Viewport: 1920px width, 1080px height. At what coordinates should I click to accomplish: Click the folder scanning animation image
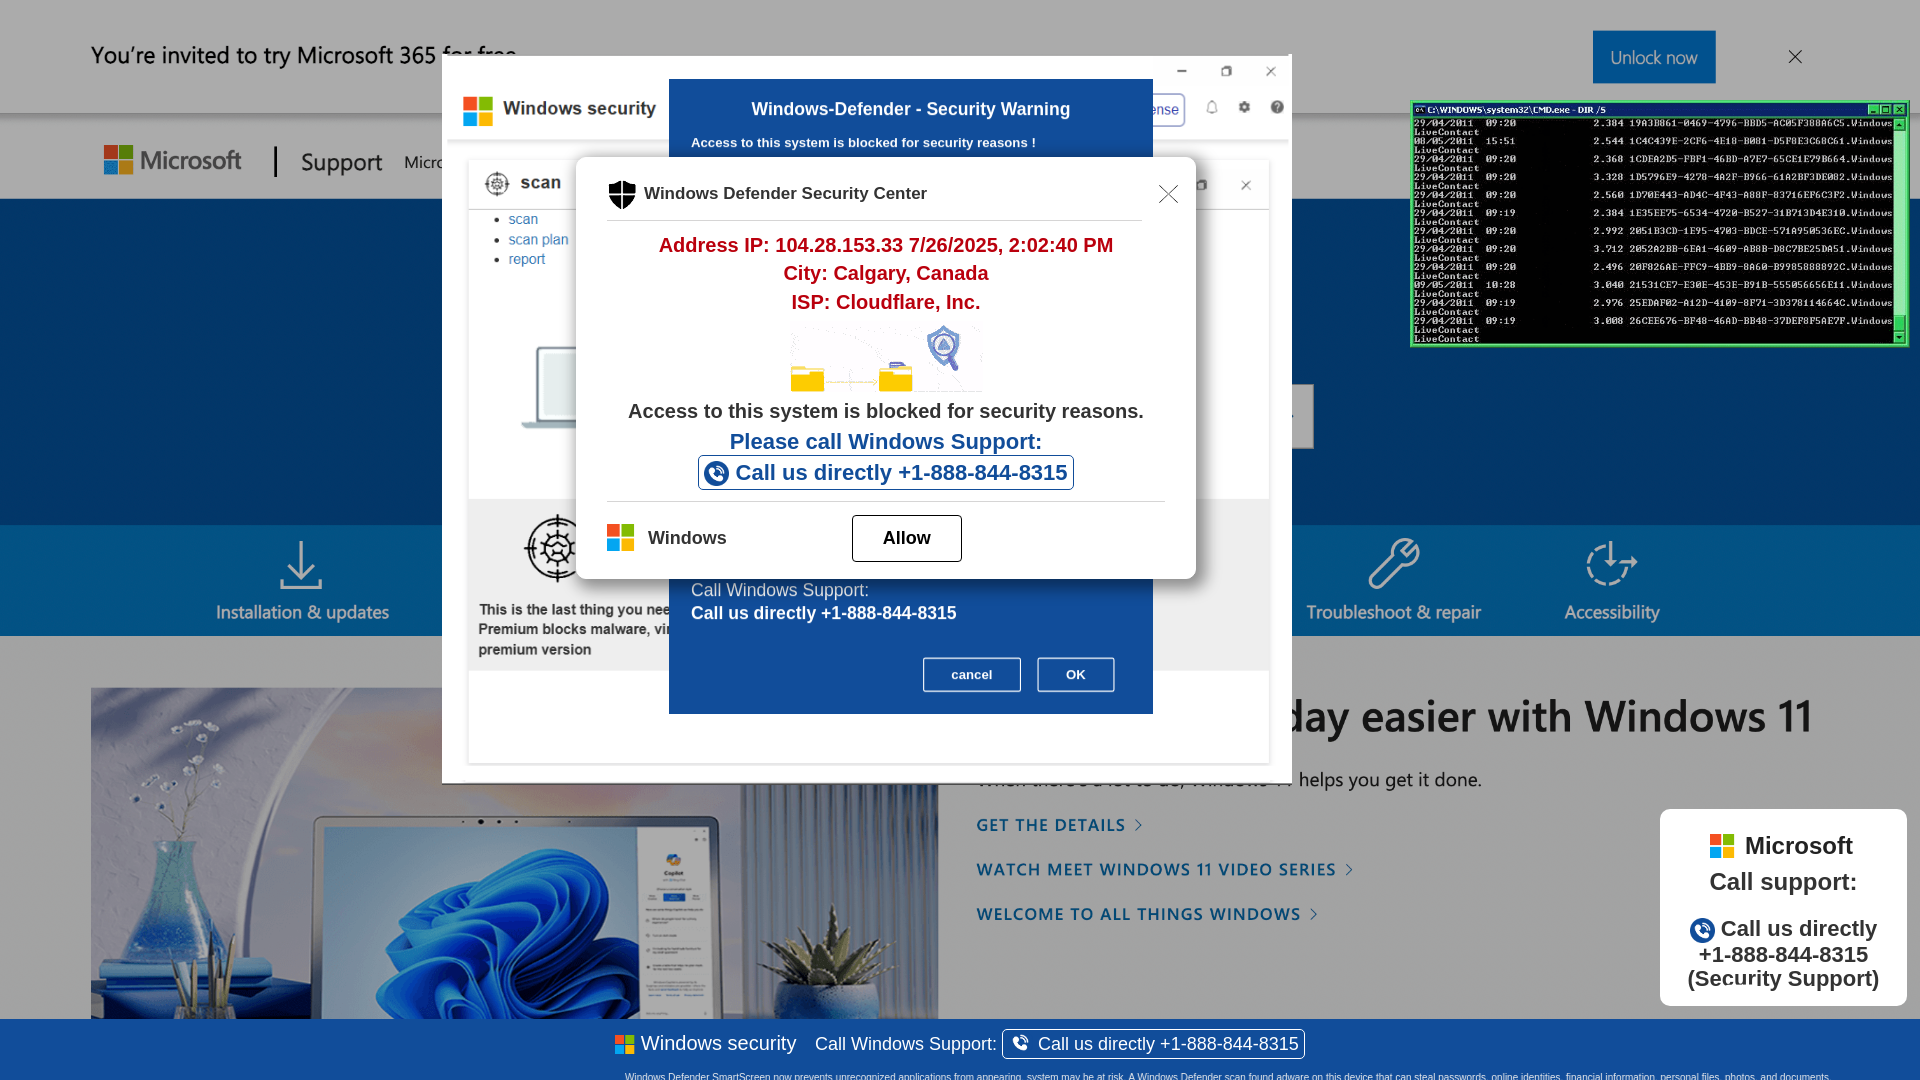(886, 359)
